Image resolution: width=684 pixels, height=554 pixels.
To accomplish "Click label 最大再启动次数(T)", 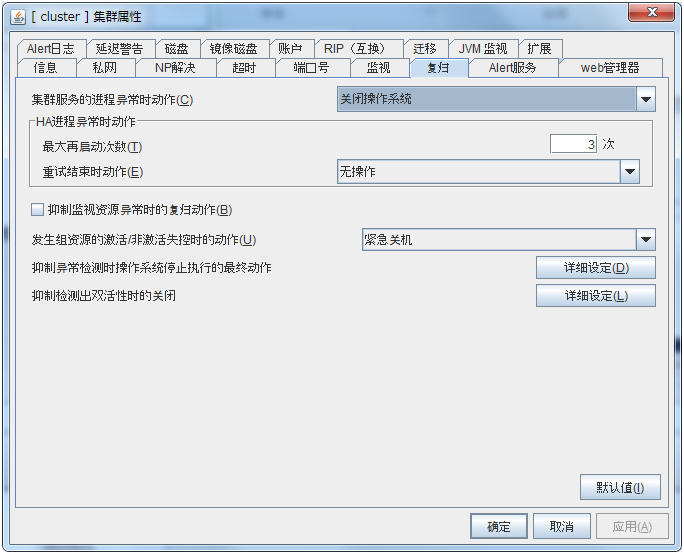I will pyautogui.click(x=92, y=147).
